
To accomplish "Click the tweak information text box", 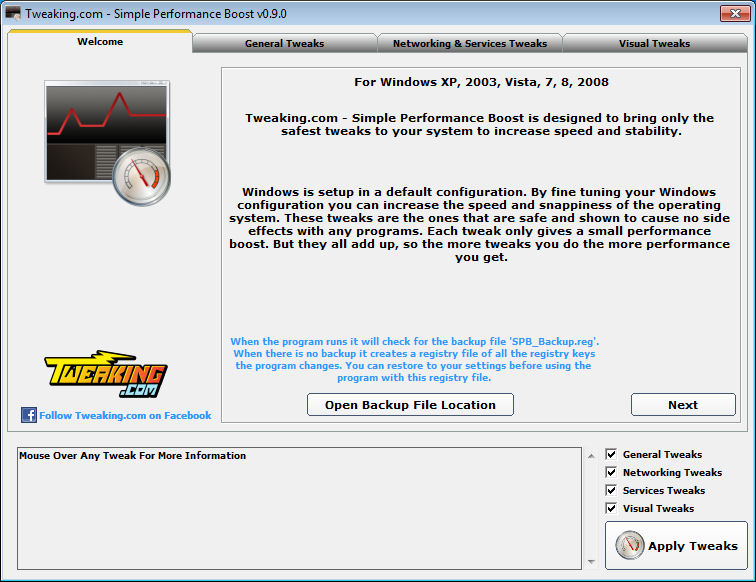I will [x=299, y=509].
